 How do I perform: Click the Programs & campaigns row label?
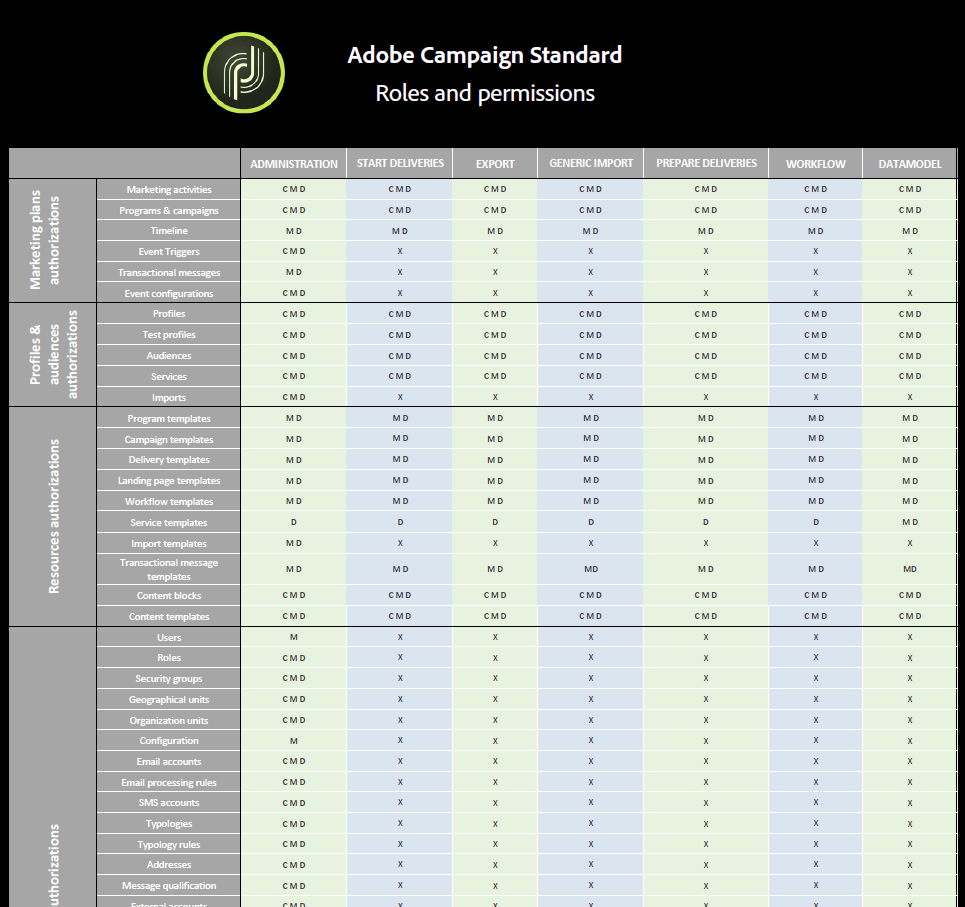pos(169,210)
